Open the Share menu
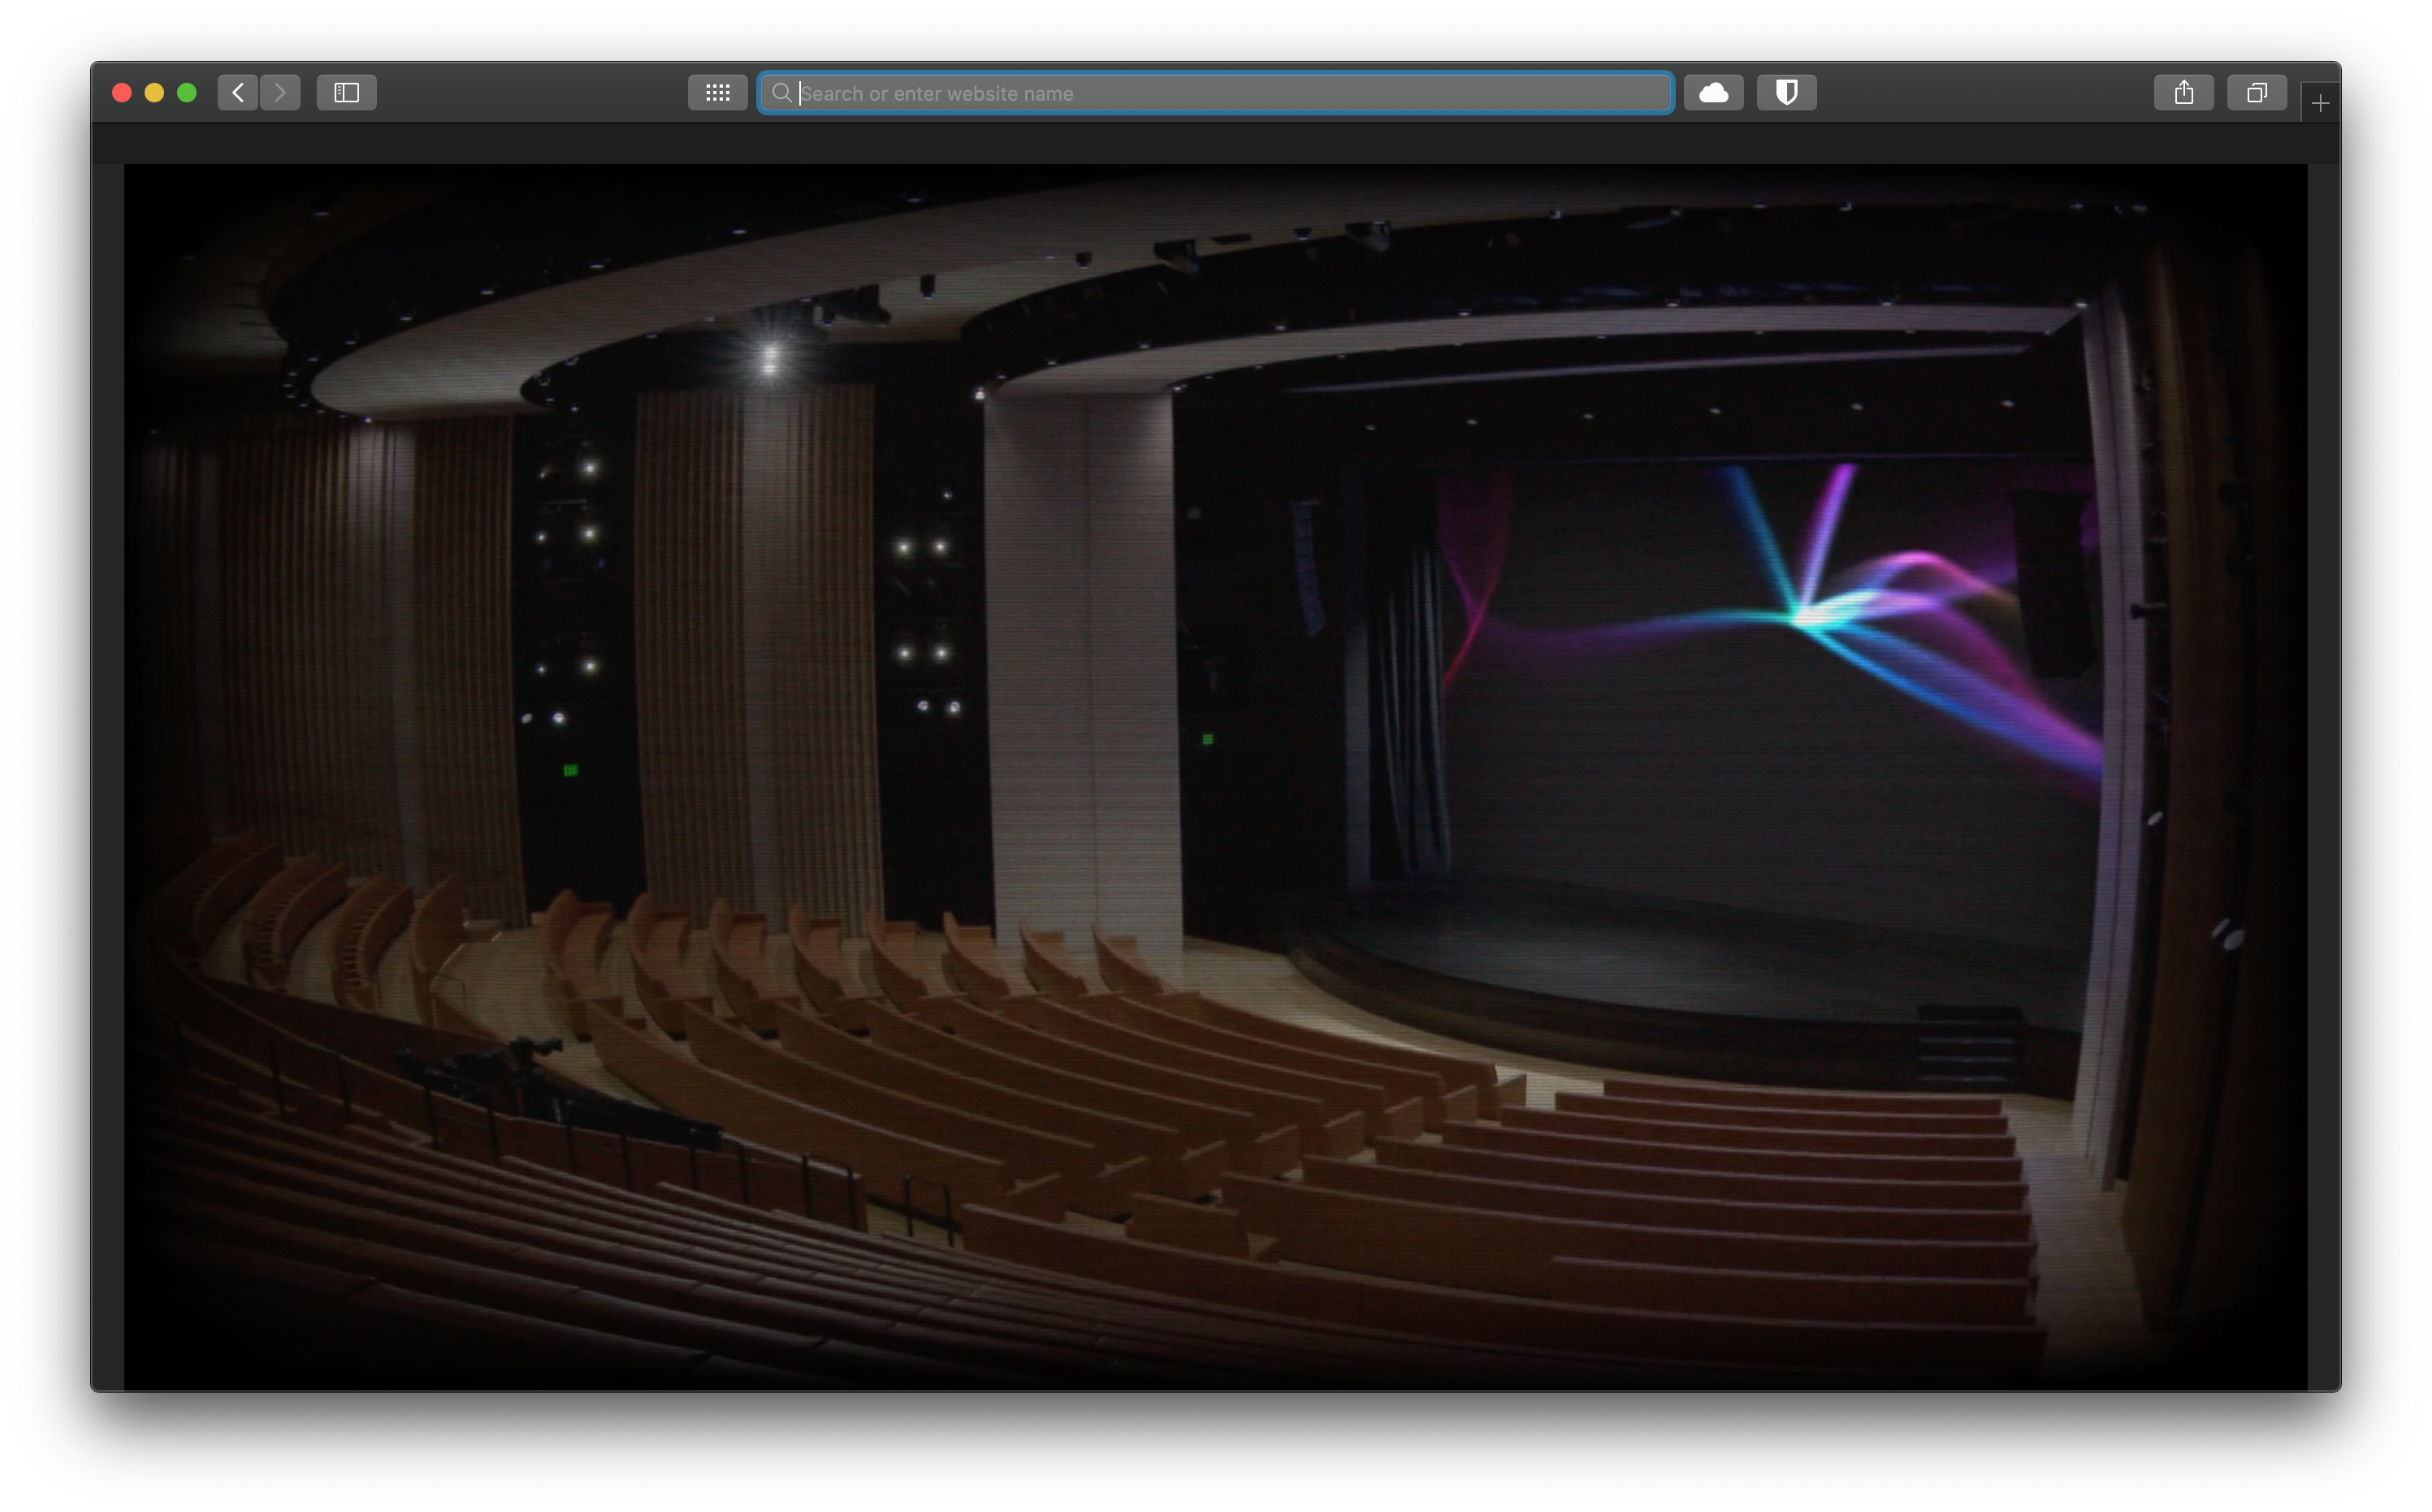Image resolution: width=2432 pixels, height=1512 pixels. pos(2184,93)
